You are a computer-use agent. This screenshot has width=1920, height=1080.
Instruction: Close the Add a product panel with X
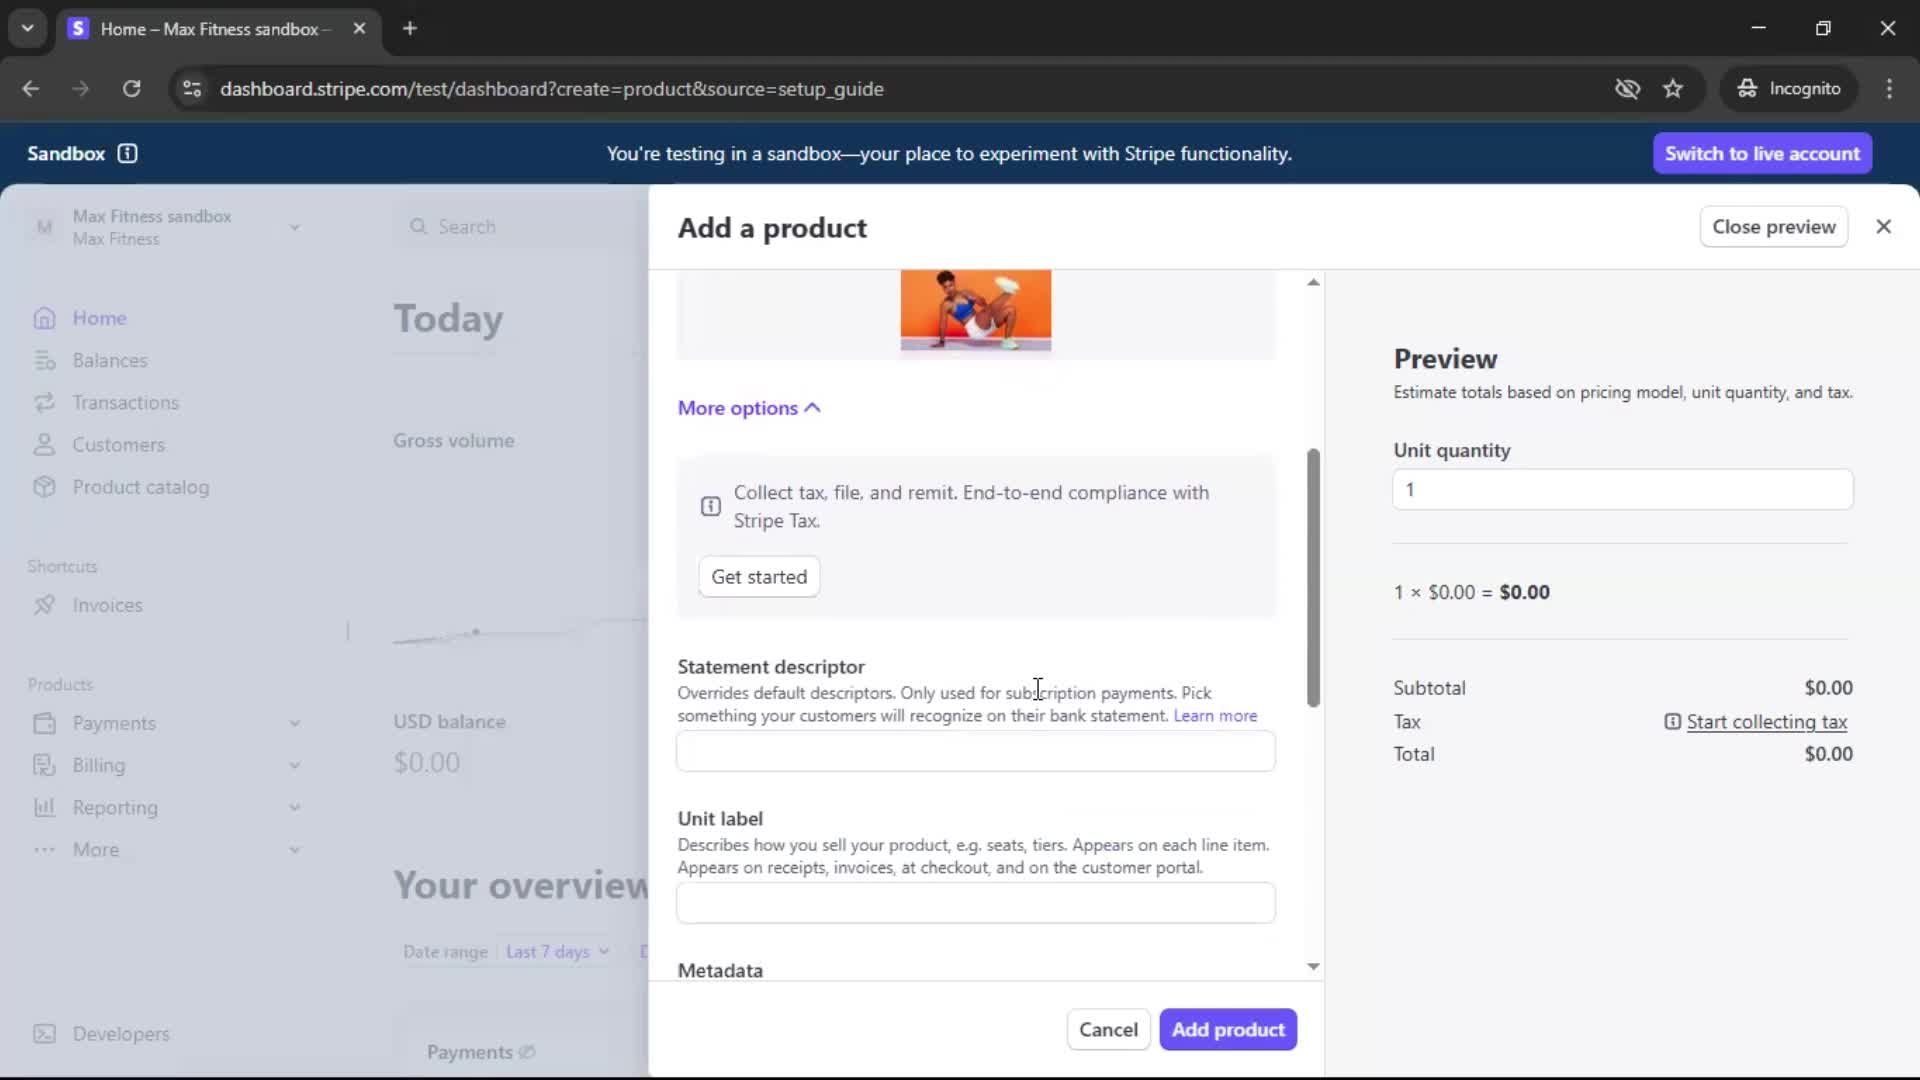[x=1883, y=227]
